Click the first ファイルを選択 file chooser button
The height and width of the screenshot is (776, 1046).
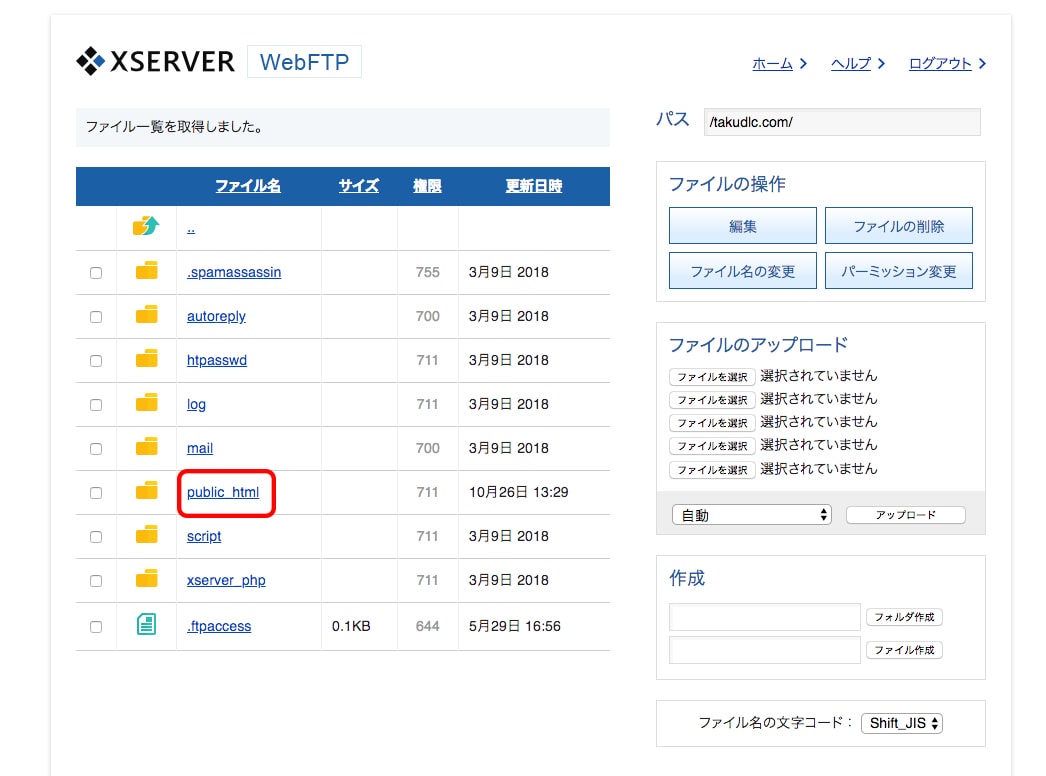point(712,377)
